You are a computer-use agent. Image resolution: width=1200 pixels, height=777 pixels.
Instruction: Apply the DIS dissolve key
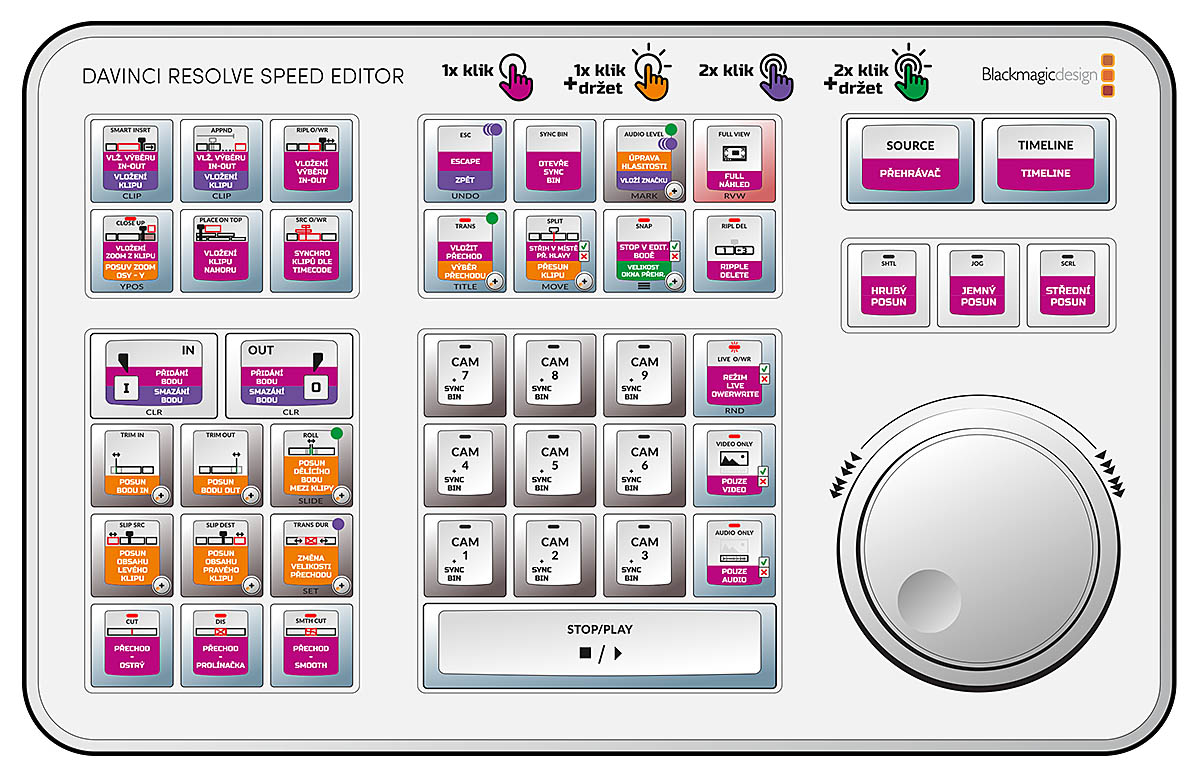pos(221,646)
